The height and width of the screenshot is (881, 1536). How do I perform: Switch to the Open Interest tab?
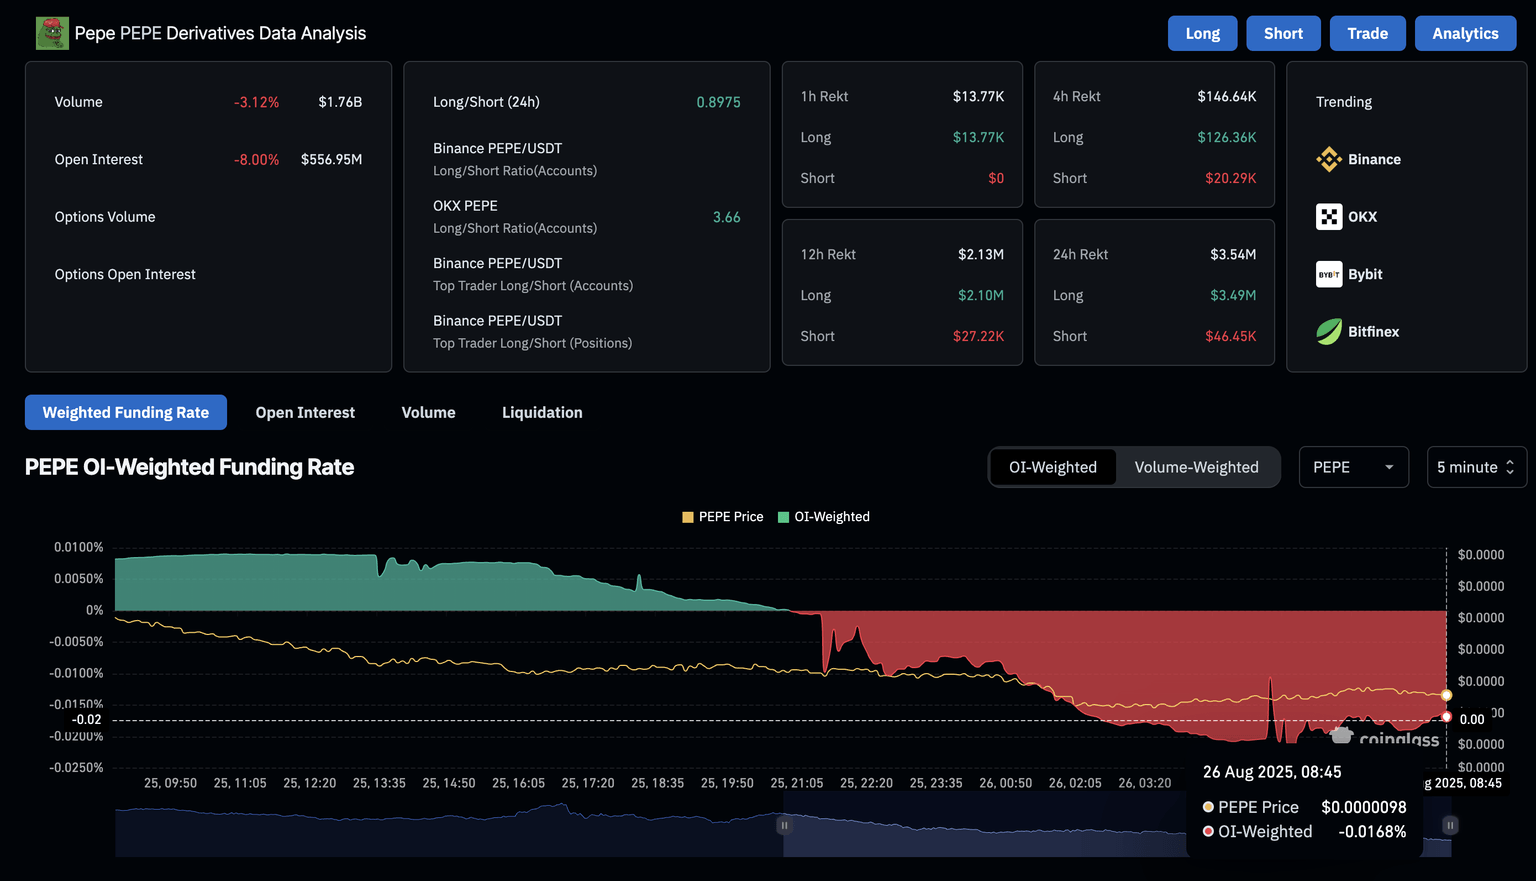point(305,413)
